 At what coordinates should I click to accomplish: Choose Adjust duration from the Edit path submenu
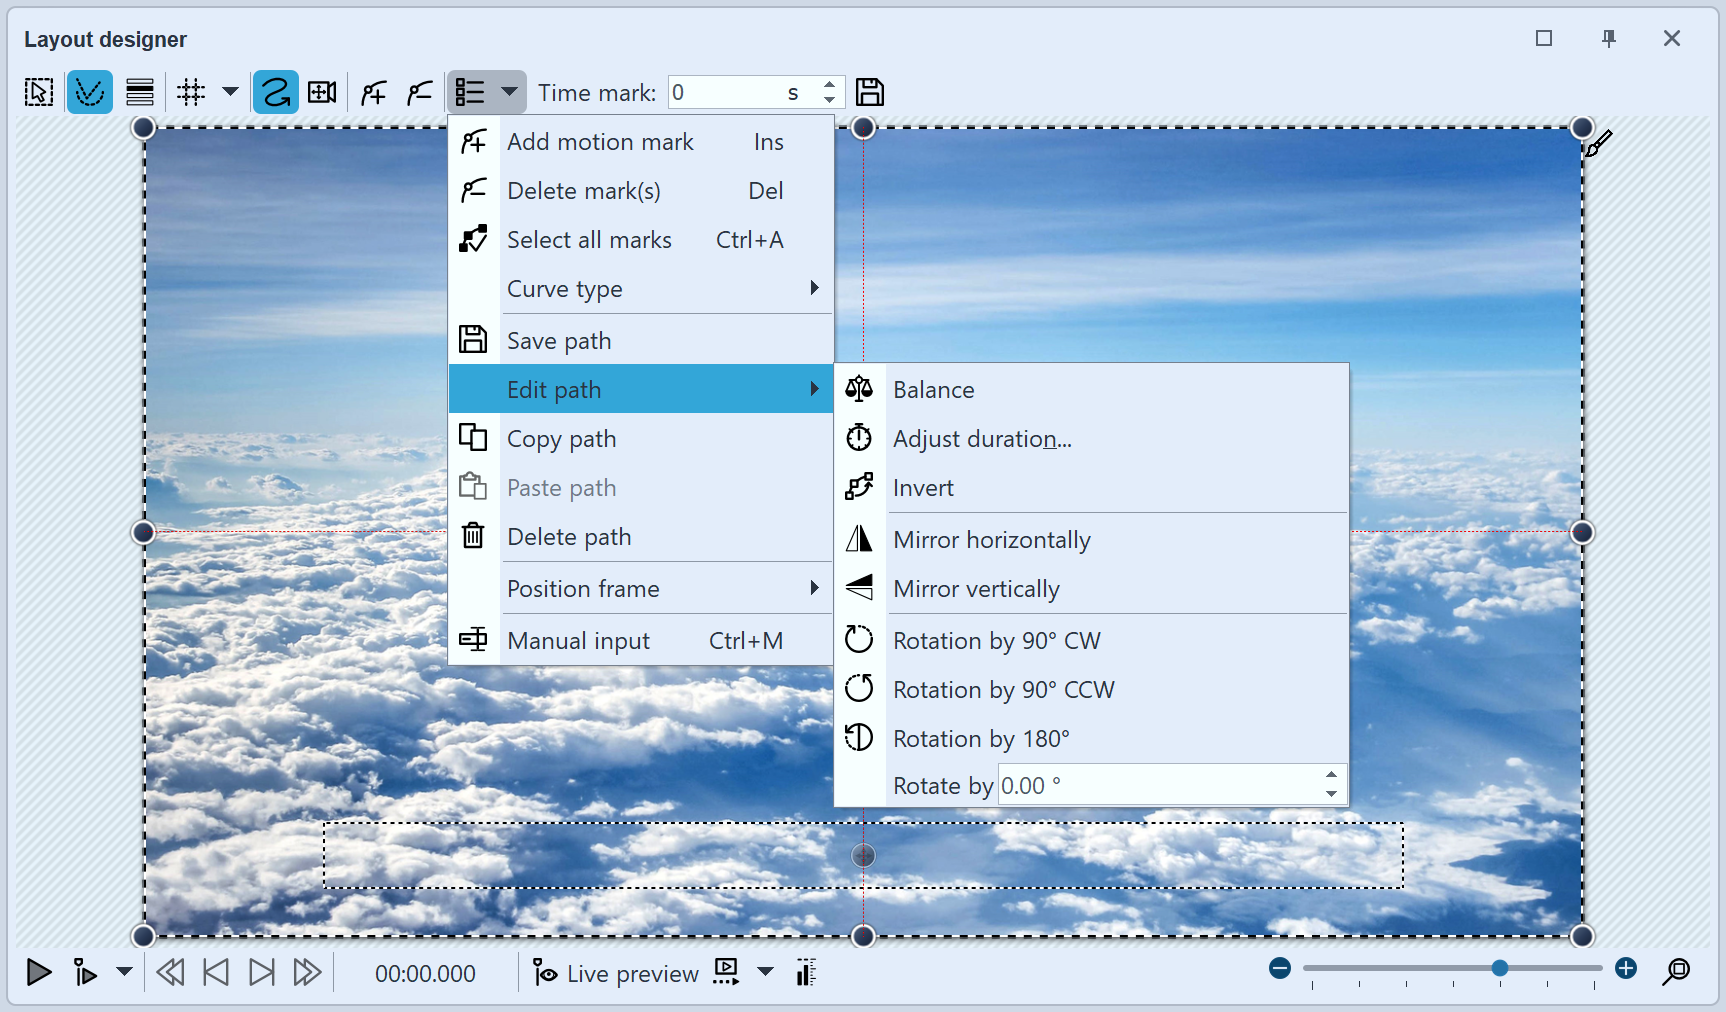point(982,438)
